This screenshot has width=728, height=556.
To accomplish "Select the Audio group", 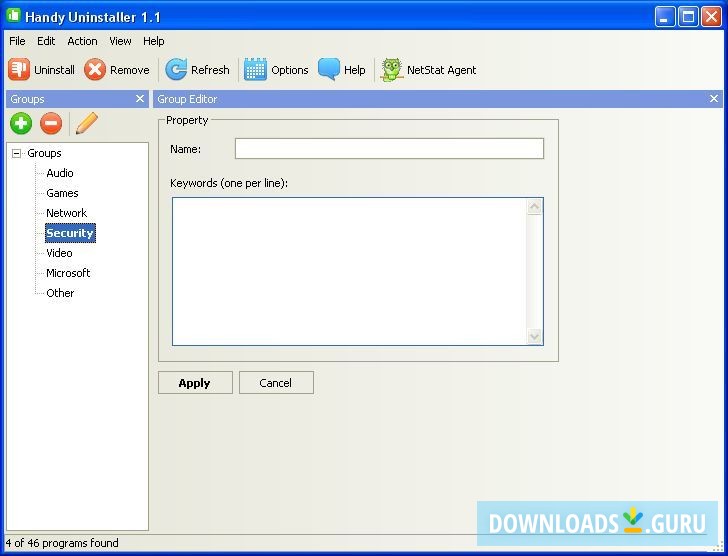I will coord(60,173).
